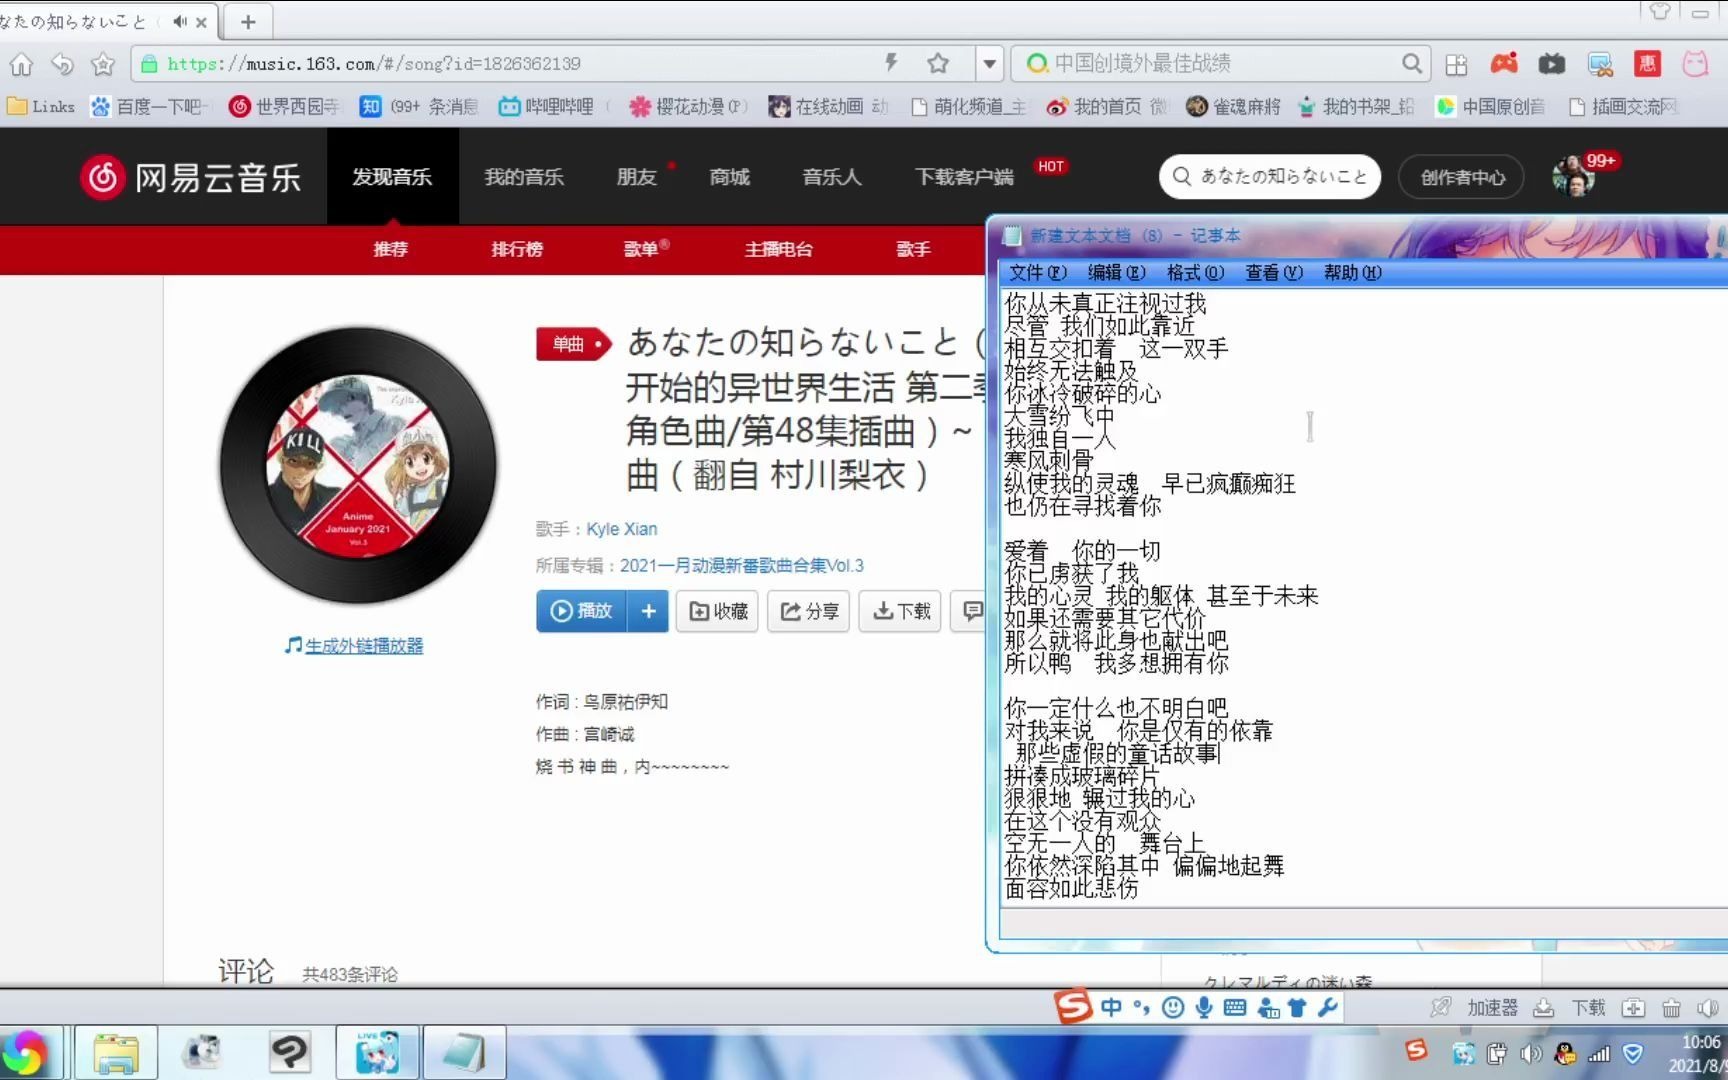Open the 樱花动漫 bookmark

pyautogui.click(x=688, y=106)
